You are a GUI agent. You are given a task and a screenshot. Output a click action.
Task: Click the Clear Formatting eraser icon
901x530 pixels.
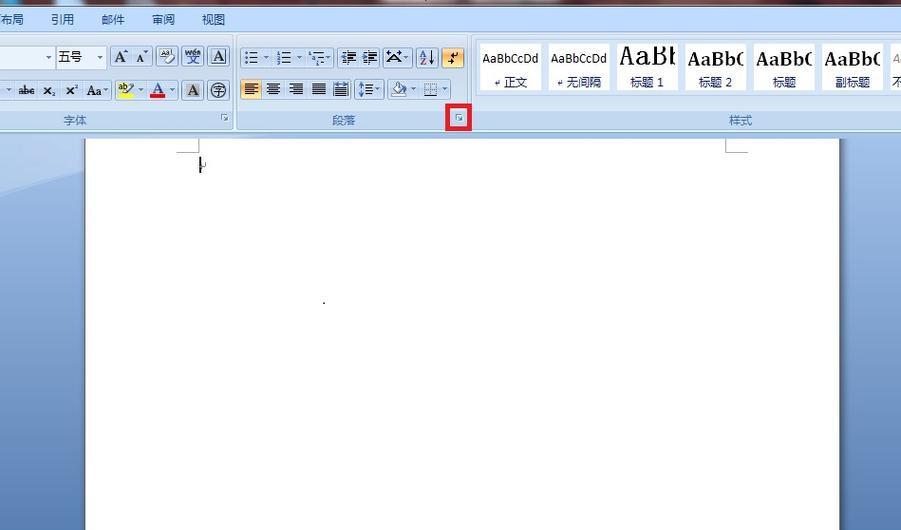pyautogui.click(x=167, y=57)
